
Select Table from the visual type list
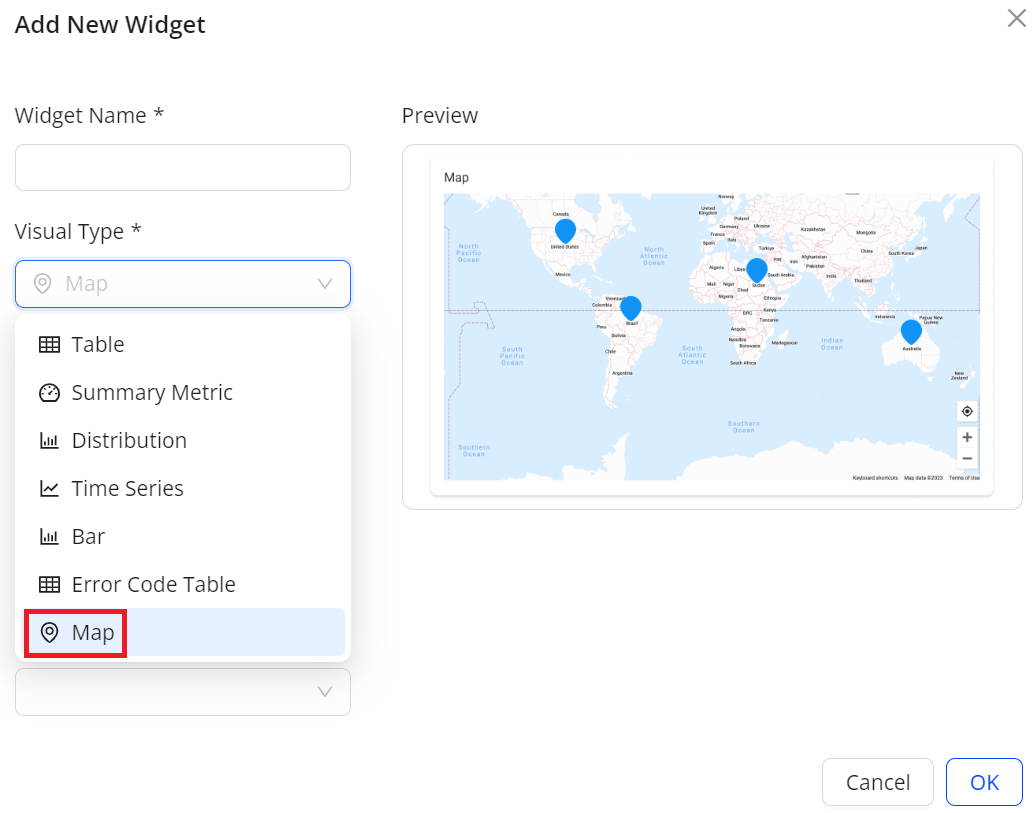click(97, 345)
